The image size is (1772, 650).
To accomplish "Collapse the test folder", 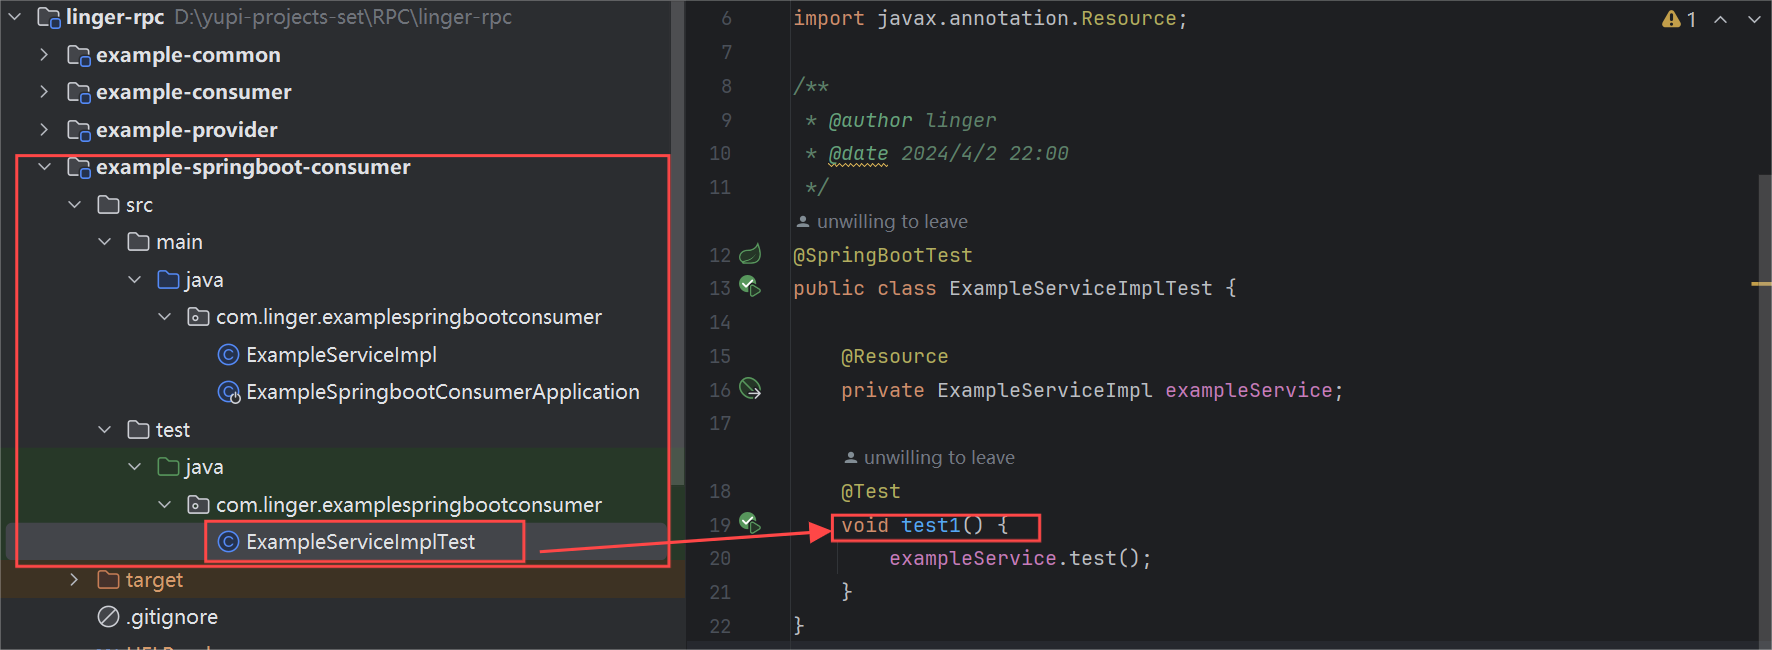I will coord(104,430).
